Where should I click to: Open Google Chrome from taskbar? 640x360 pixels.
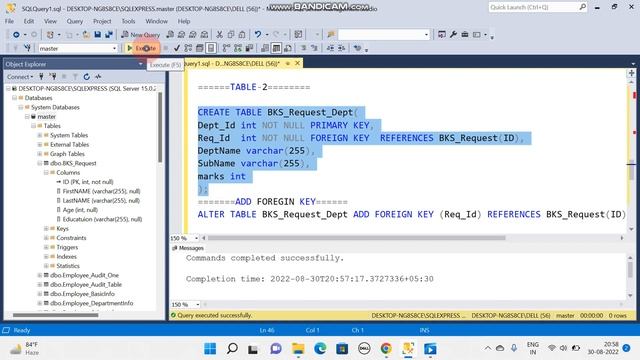pos(386,349)
